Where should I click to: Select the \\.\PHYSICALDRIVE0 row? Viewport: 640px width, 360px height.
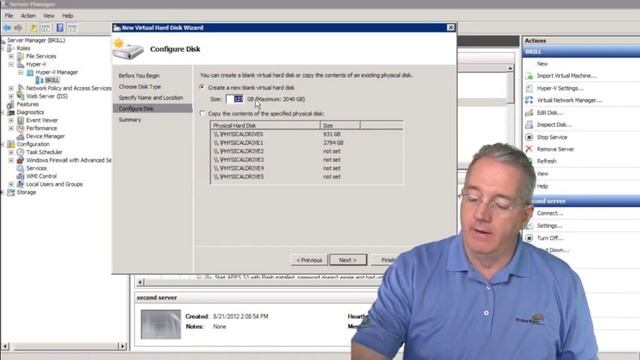[x=307, y=134]
